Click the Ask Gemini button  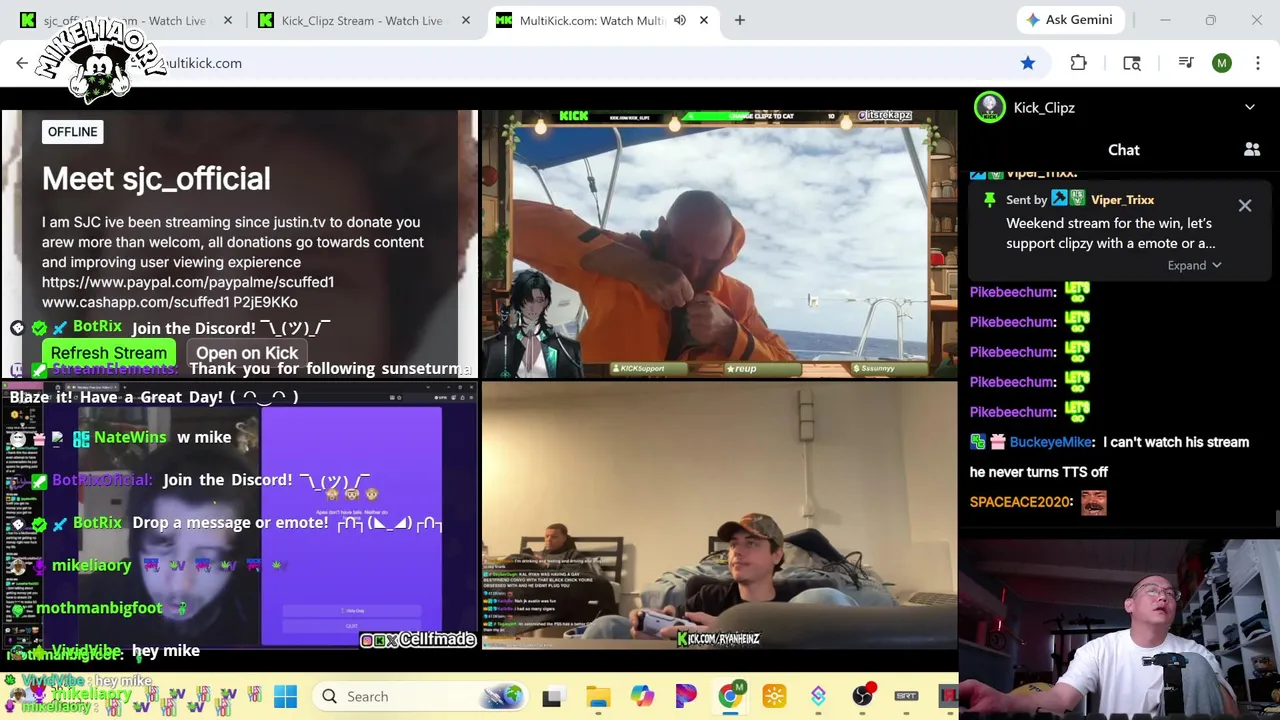[1069, 20]
